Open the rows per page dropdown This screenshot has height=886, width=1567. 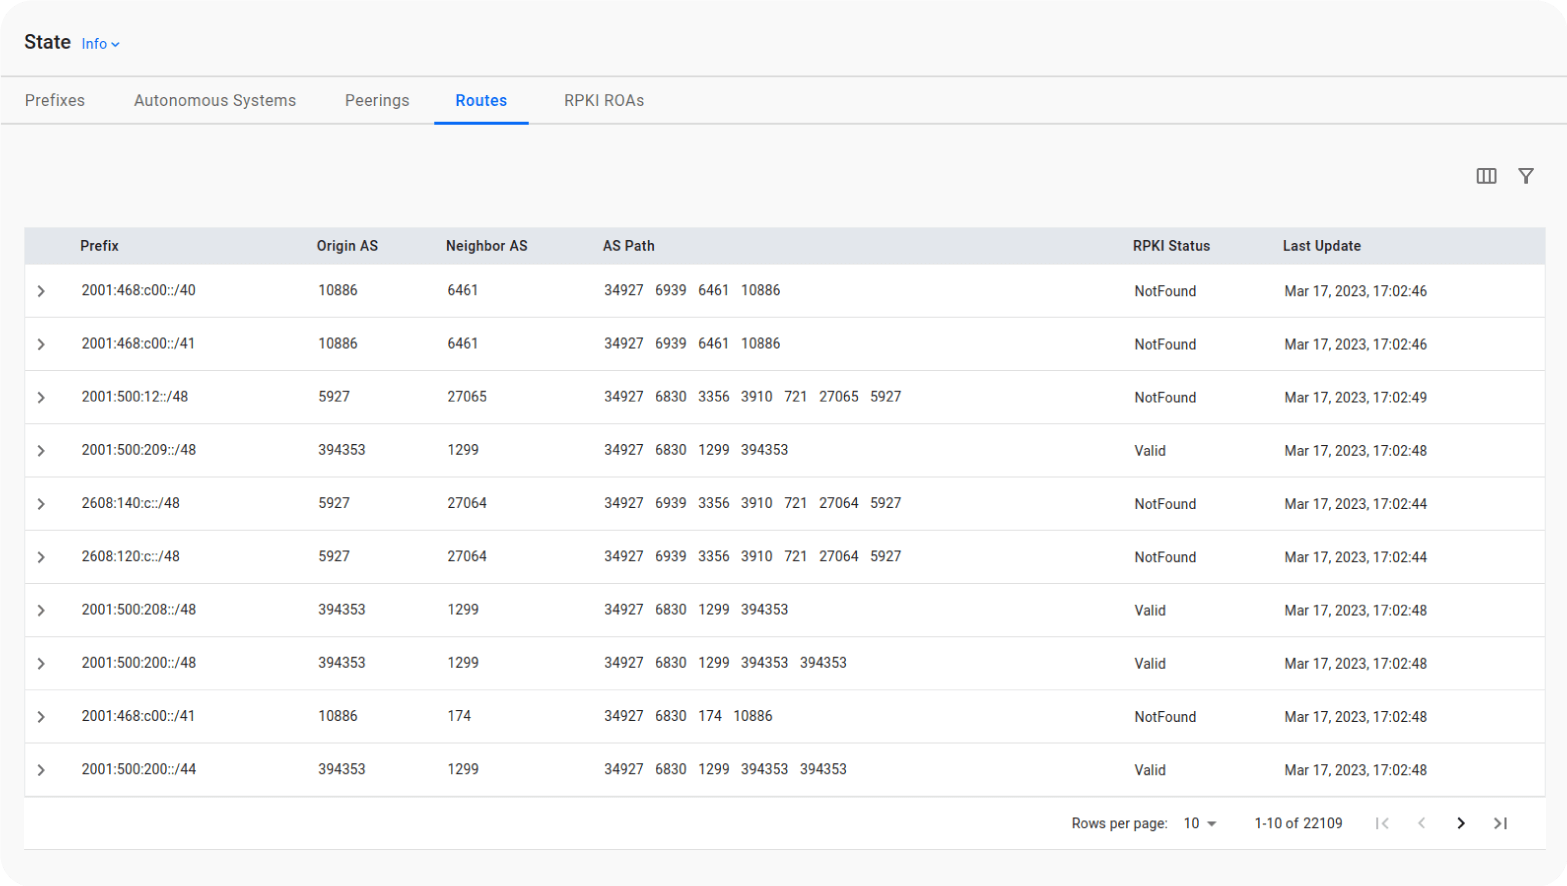tap(1200, 823)
